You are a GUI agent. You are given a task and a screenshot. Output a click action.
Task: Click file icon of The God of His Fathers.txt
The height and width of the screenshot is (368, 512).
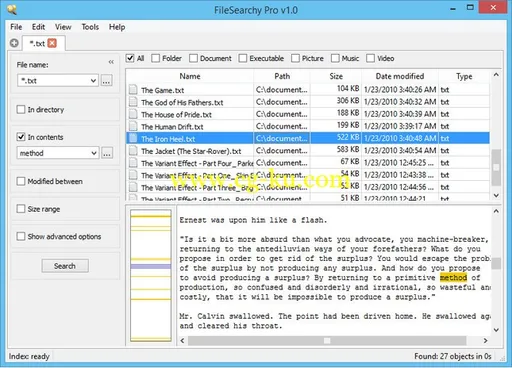pyautogui.click(x=133, y=102)
